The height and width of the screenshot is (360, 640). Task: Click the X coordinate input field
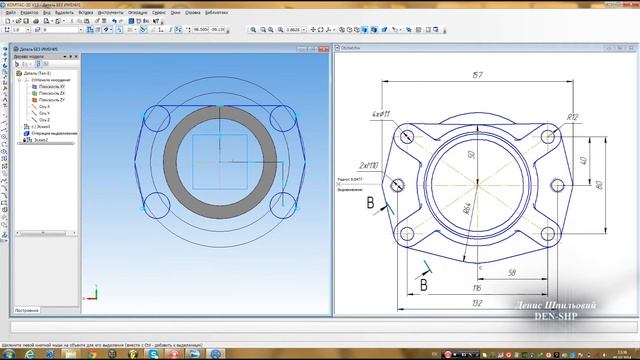click(x=200, y=29)
